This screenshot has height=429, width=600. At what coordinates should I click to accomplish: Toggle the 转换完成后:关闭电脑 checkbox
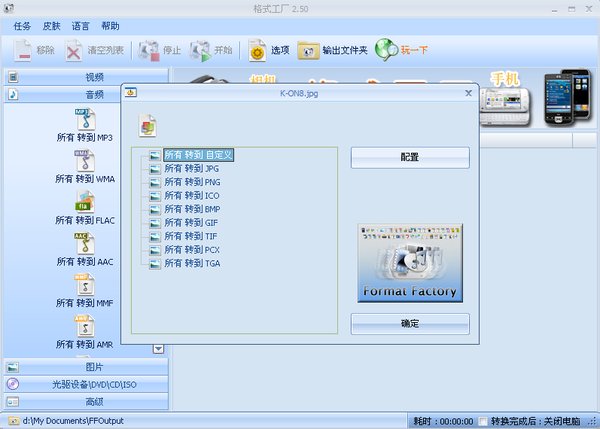[x=483, y=421]
